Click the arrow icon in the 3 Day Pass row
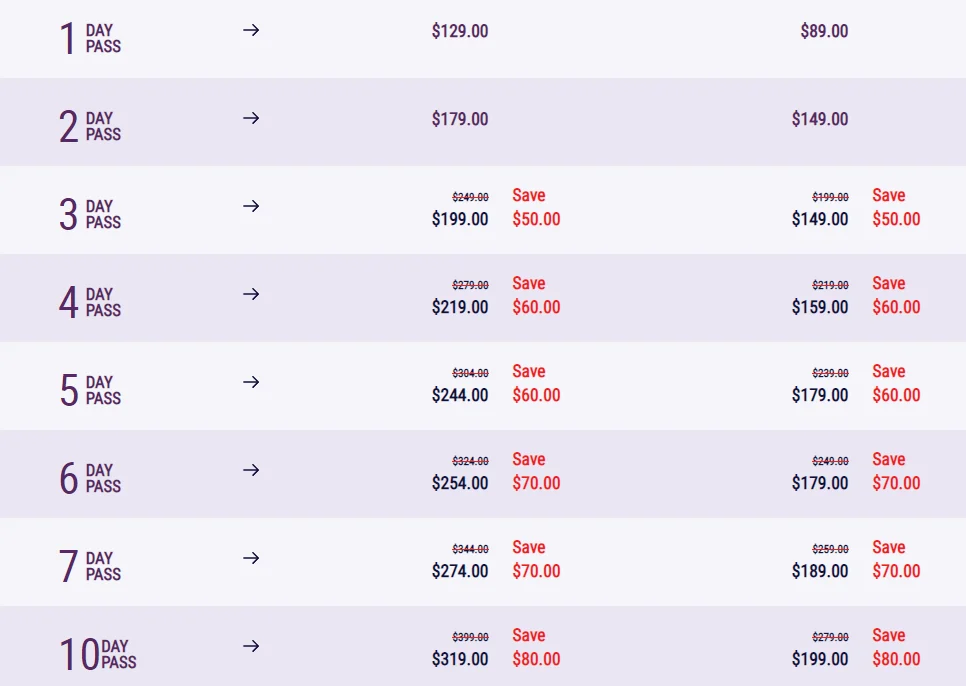The image size is (966, 686). (x=251, y=206)
